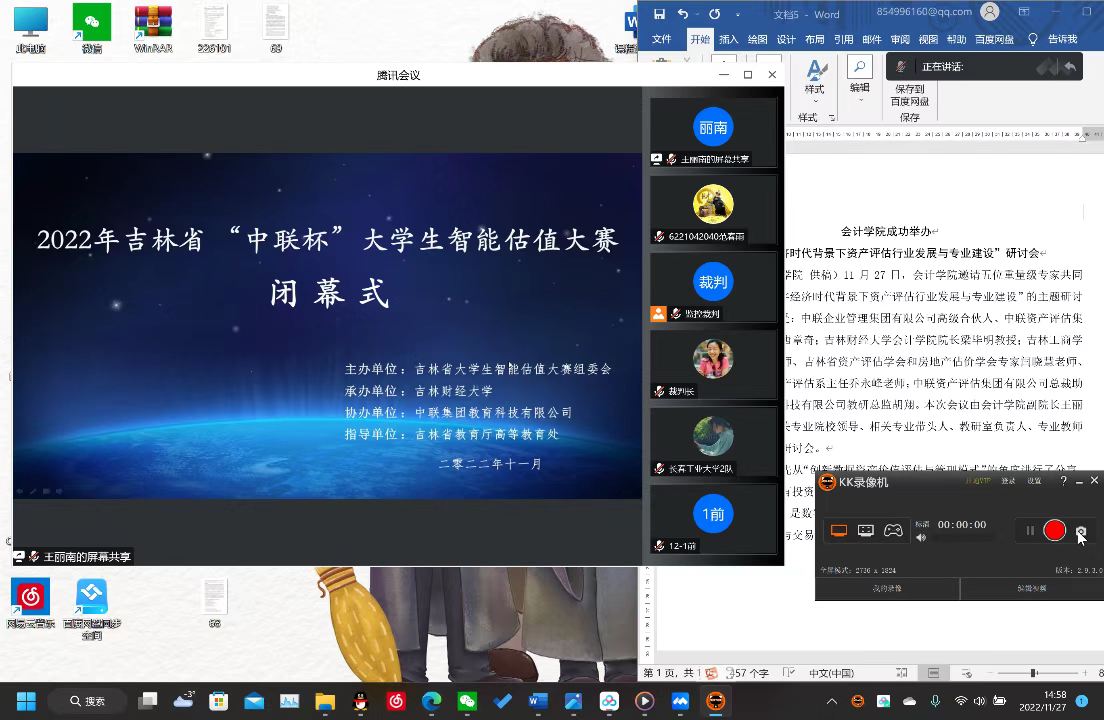Click the pause button in KK recorder

coord(1030,531)
